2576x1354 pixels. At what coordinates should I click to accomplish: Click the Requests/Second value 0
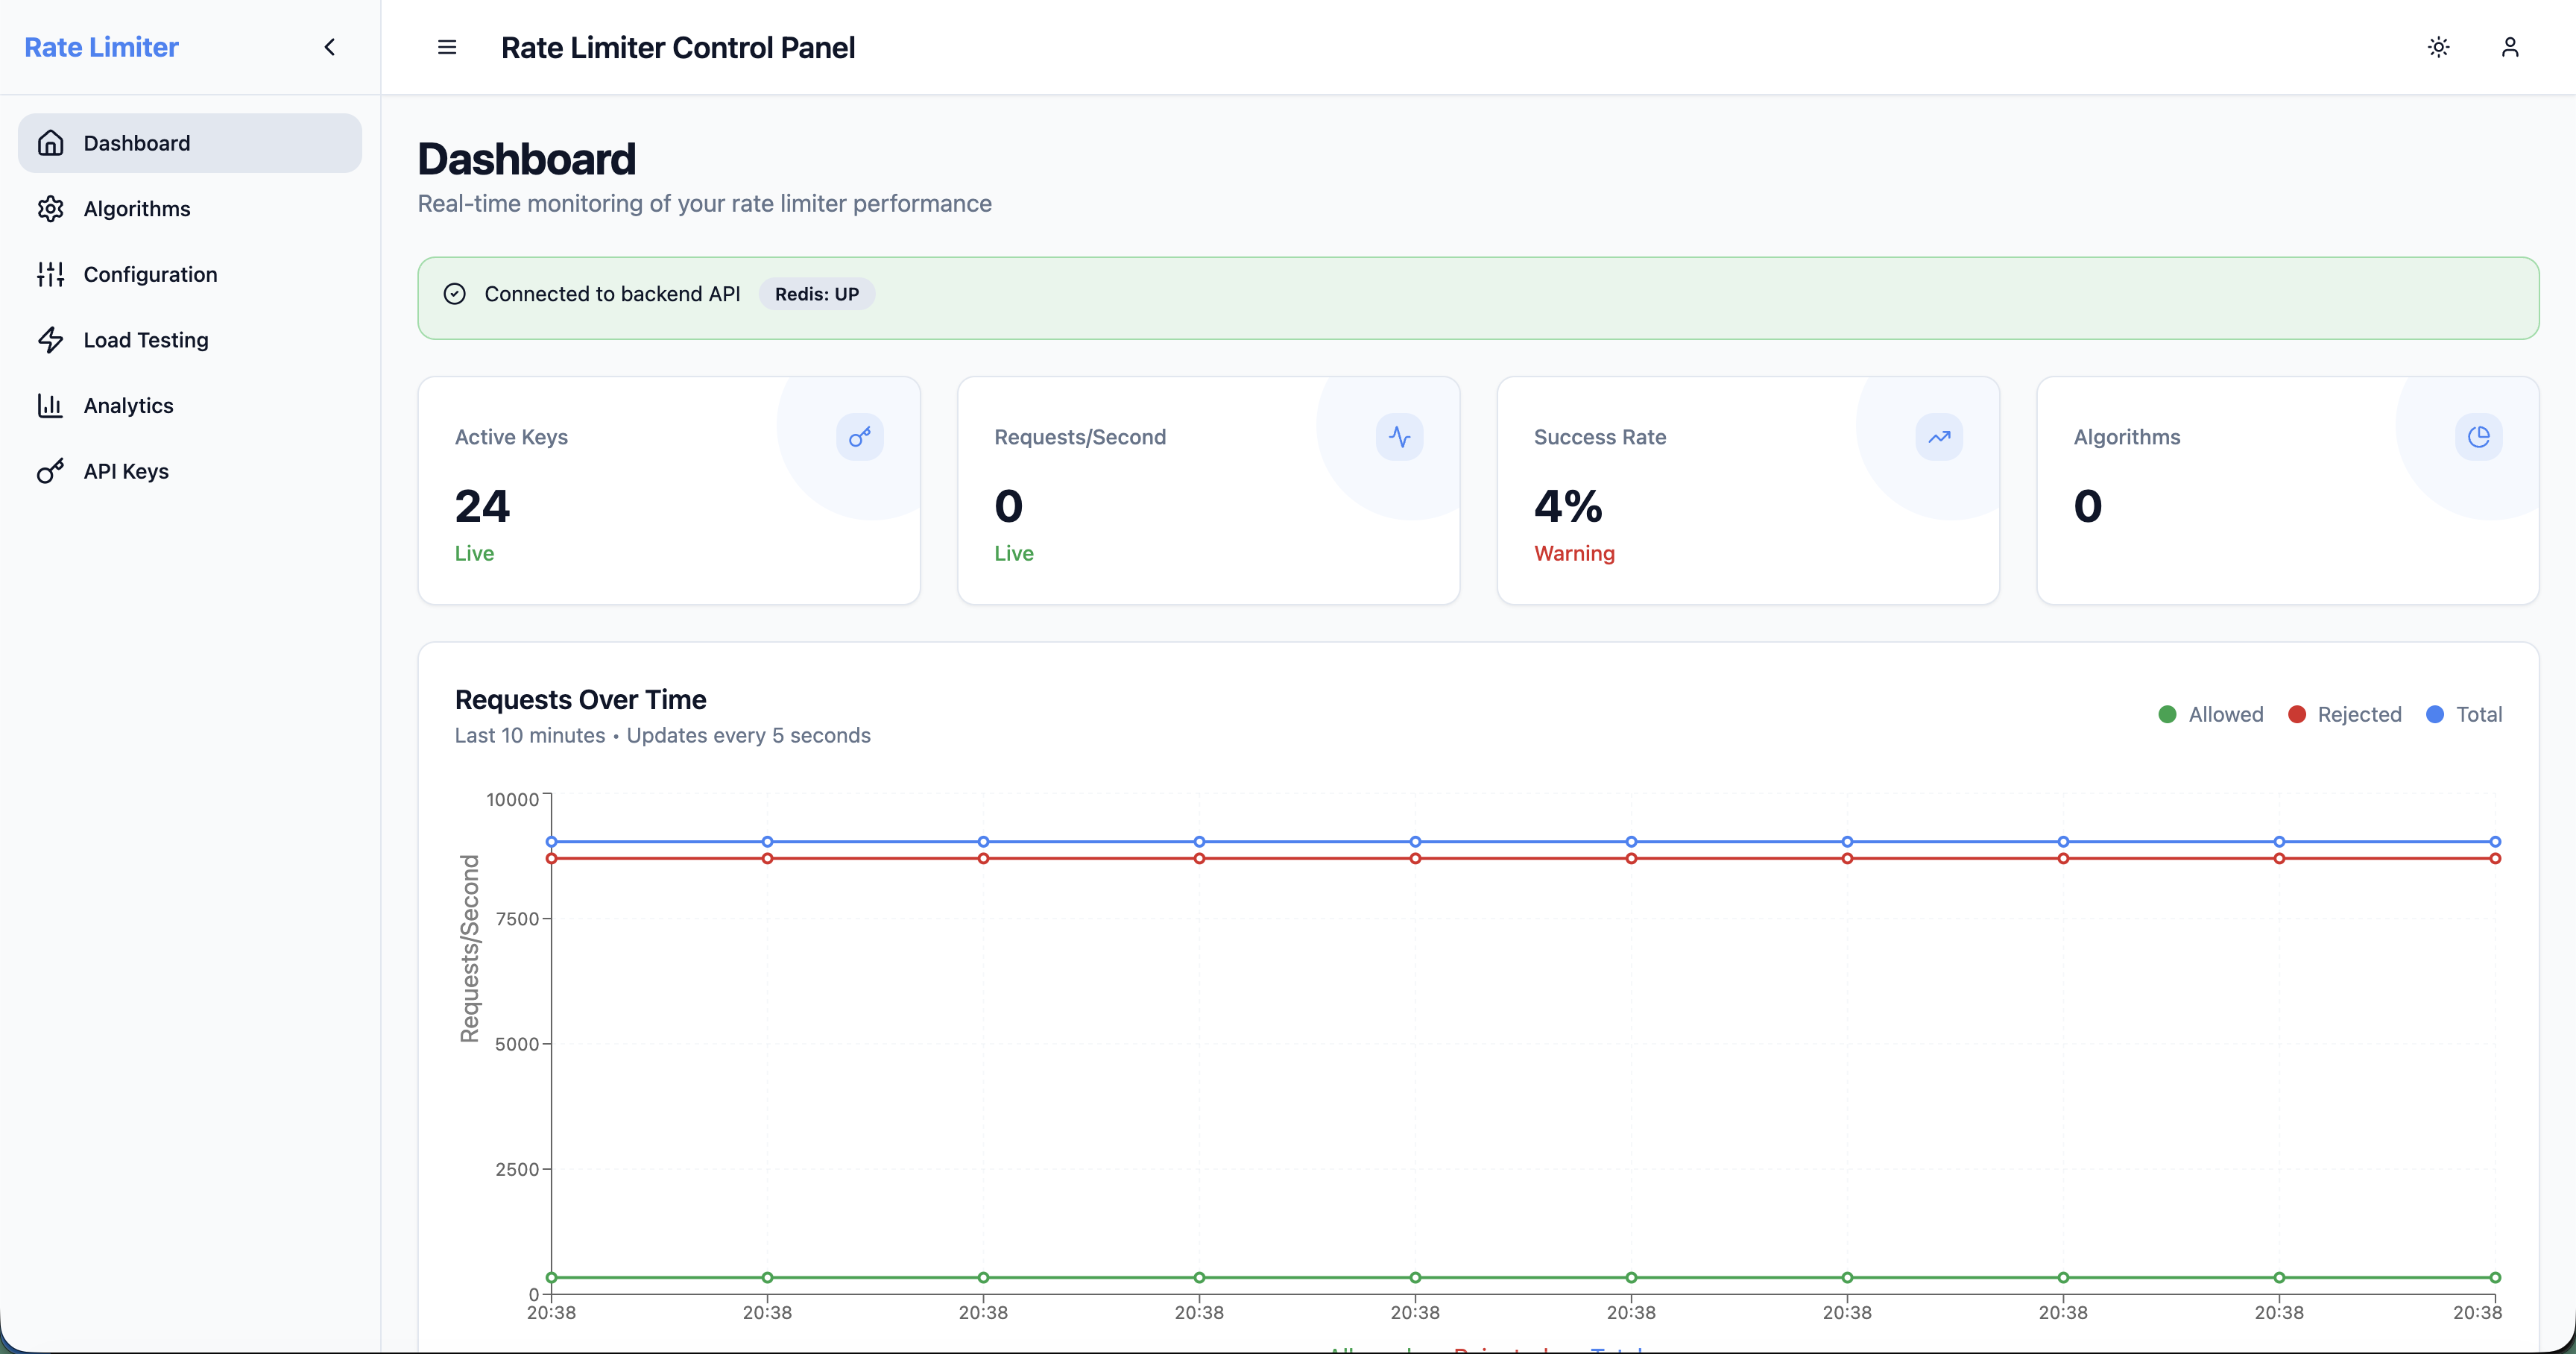(1009, 506)
